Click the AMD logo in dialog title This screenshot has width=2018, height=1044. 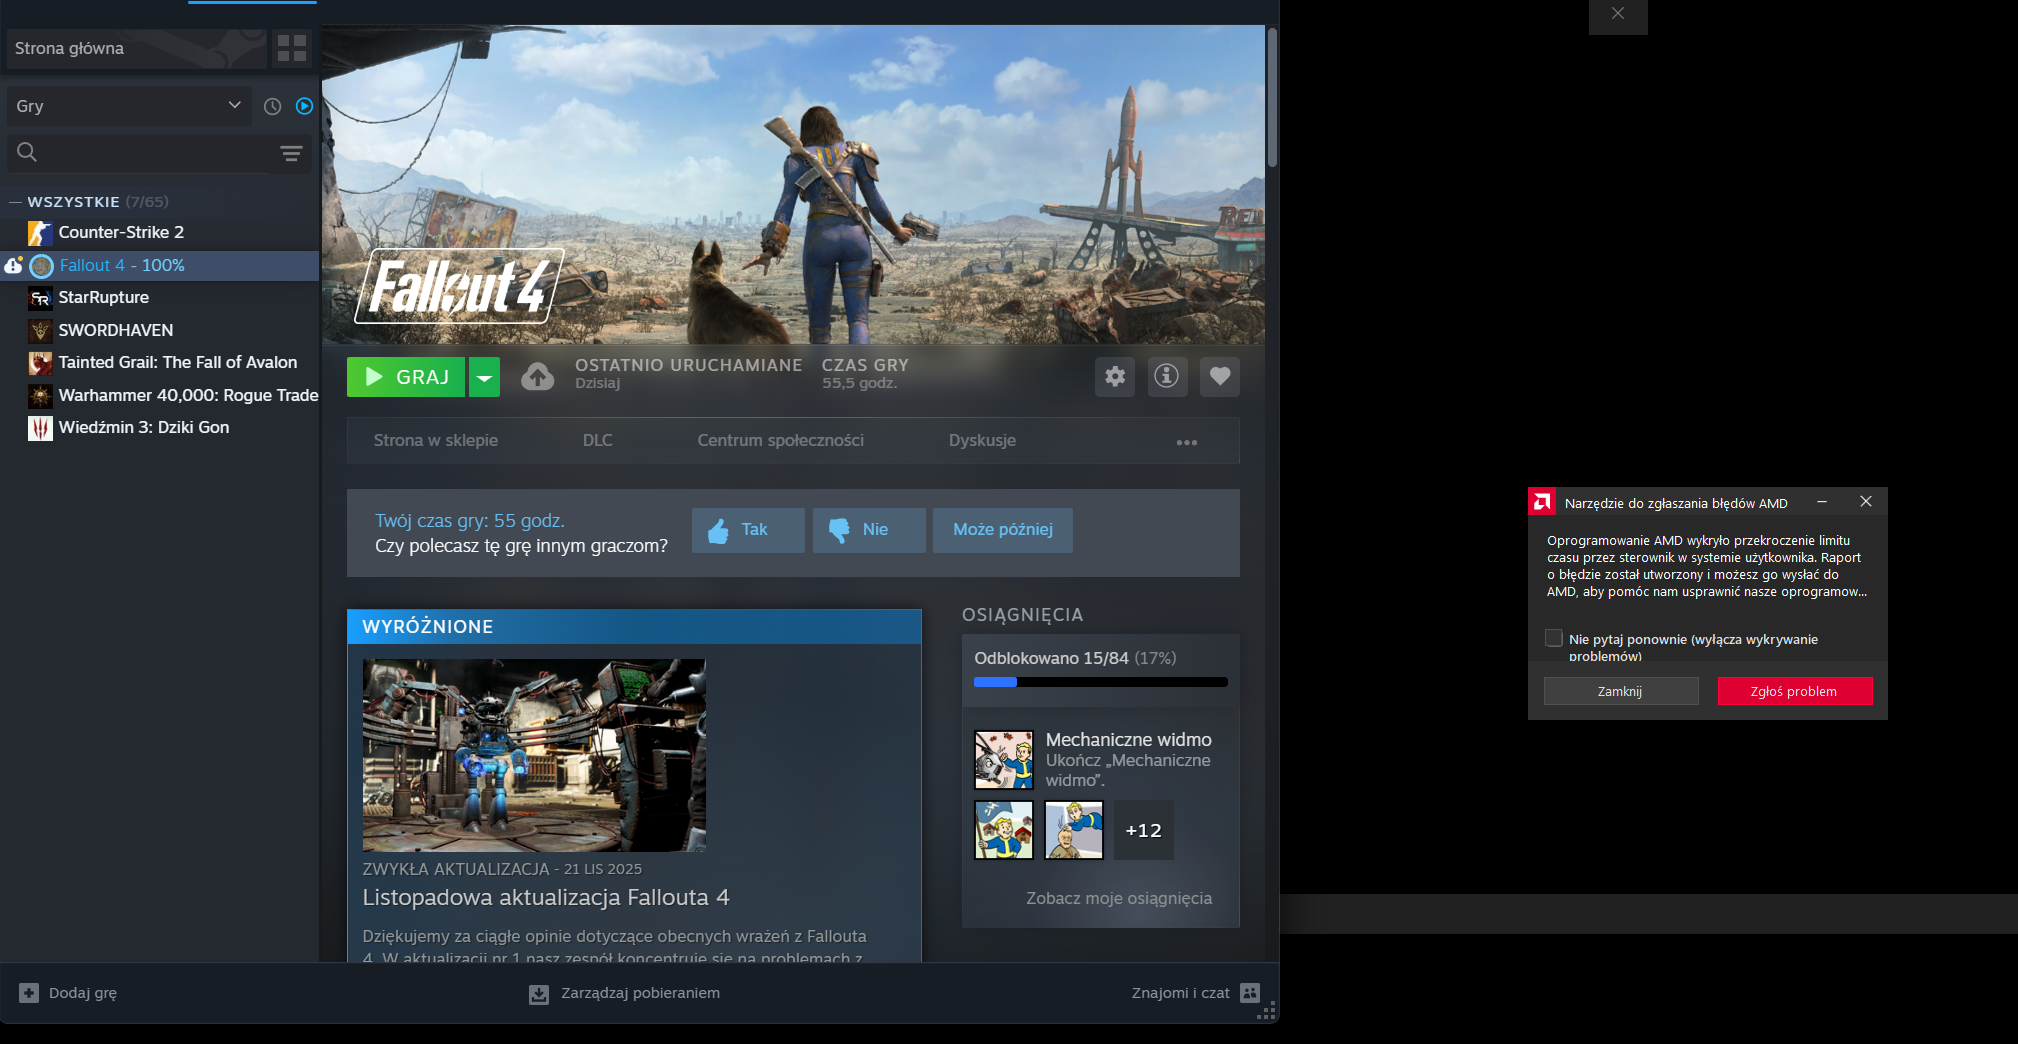(1542, 502)
